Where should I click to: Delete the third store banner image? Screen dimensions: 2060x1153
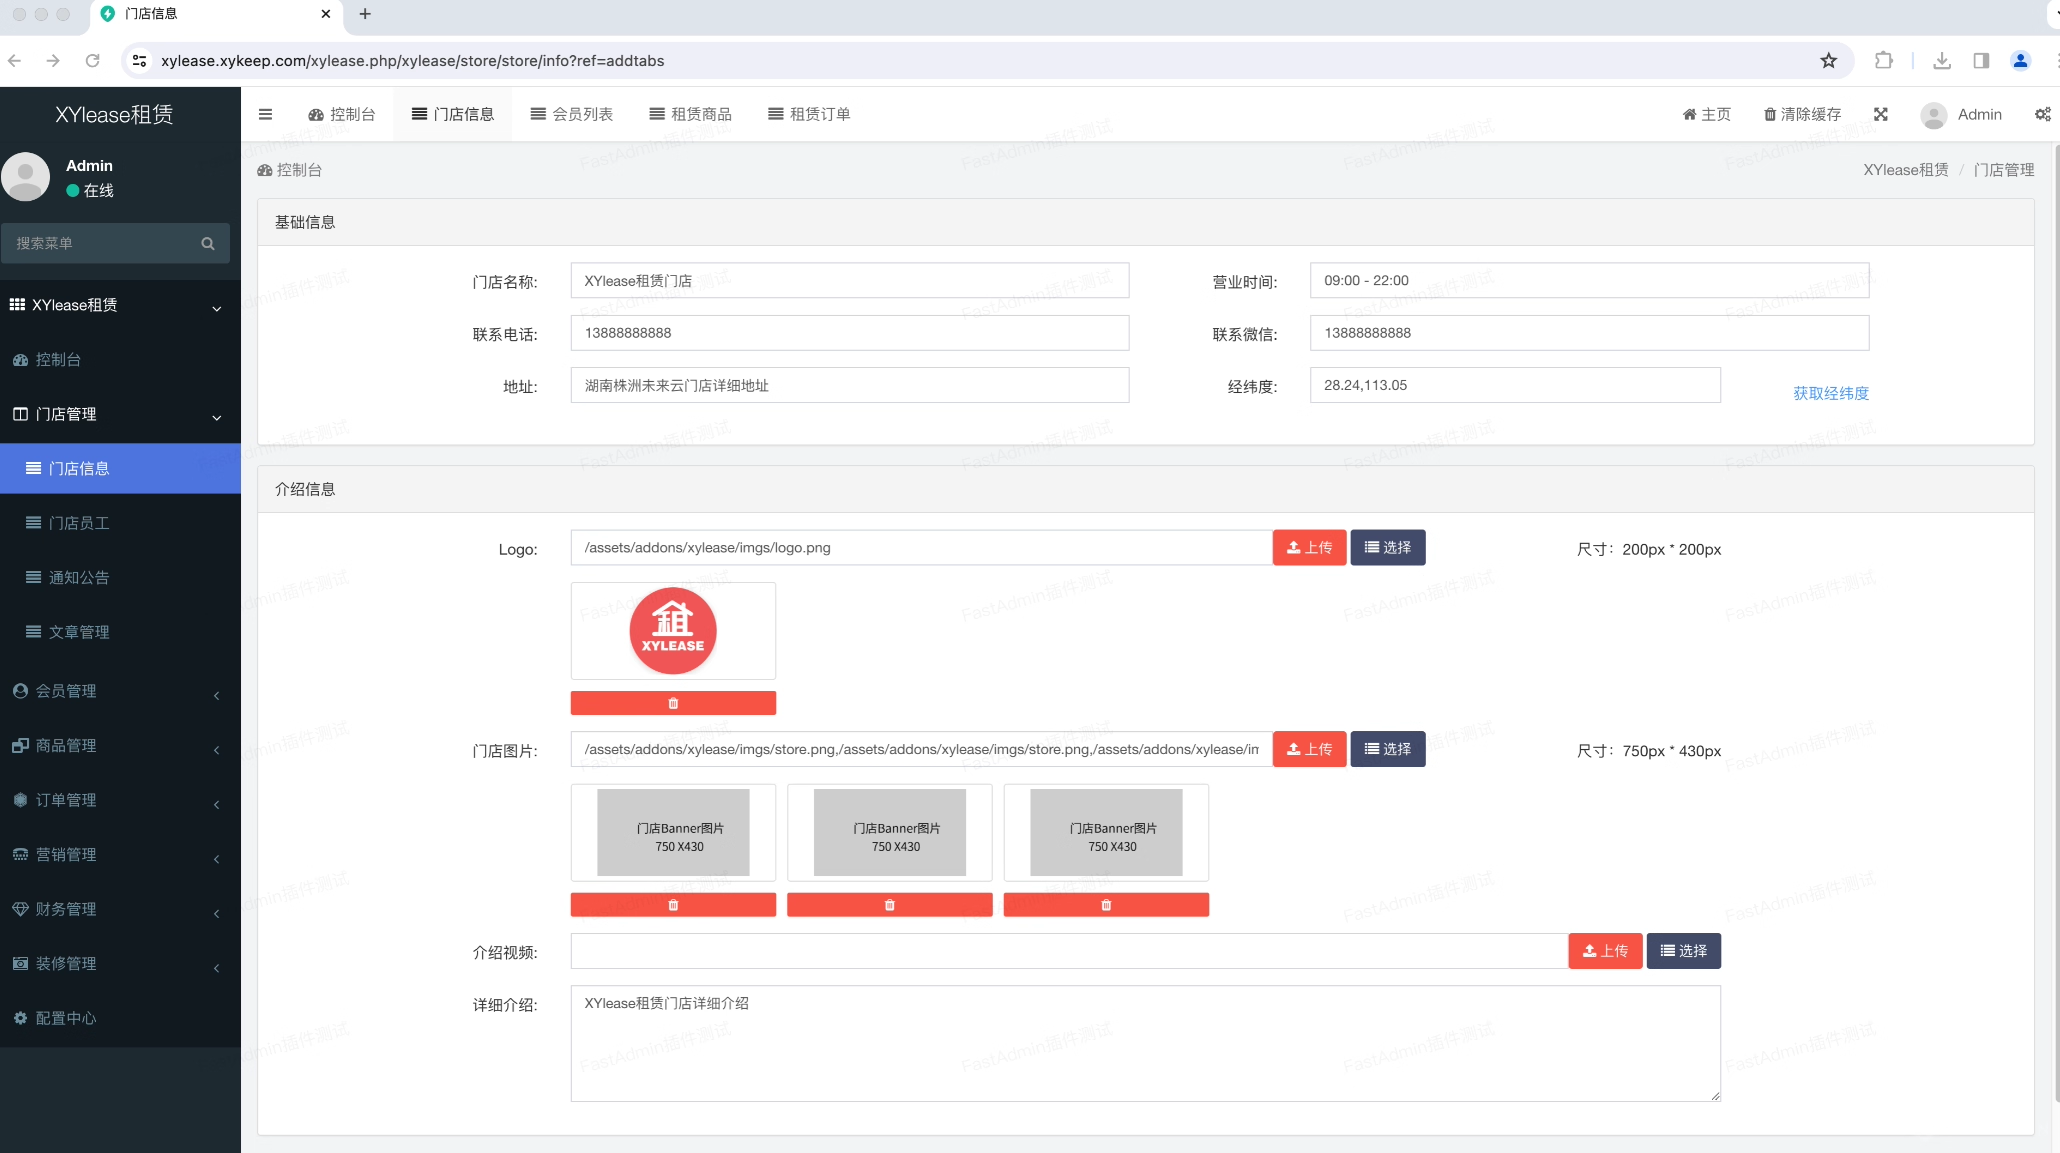[1105, 905]
